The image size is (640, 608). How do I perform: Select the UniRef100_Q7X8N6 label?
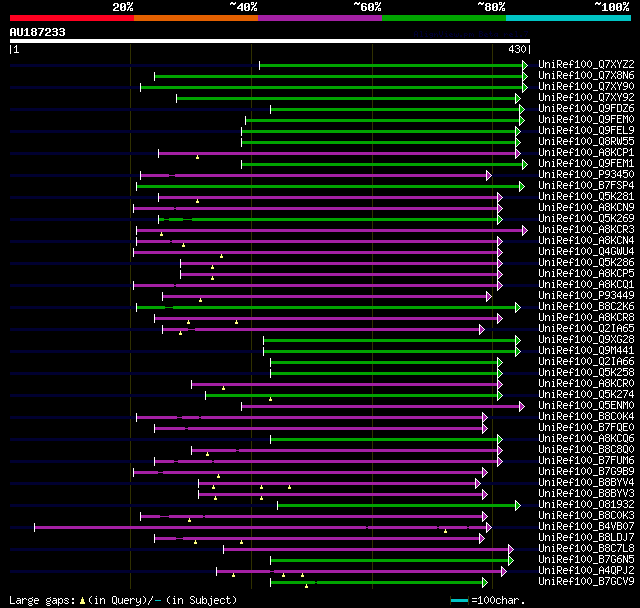click(586, 75)
